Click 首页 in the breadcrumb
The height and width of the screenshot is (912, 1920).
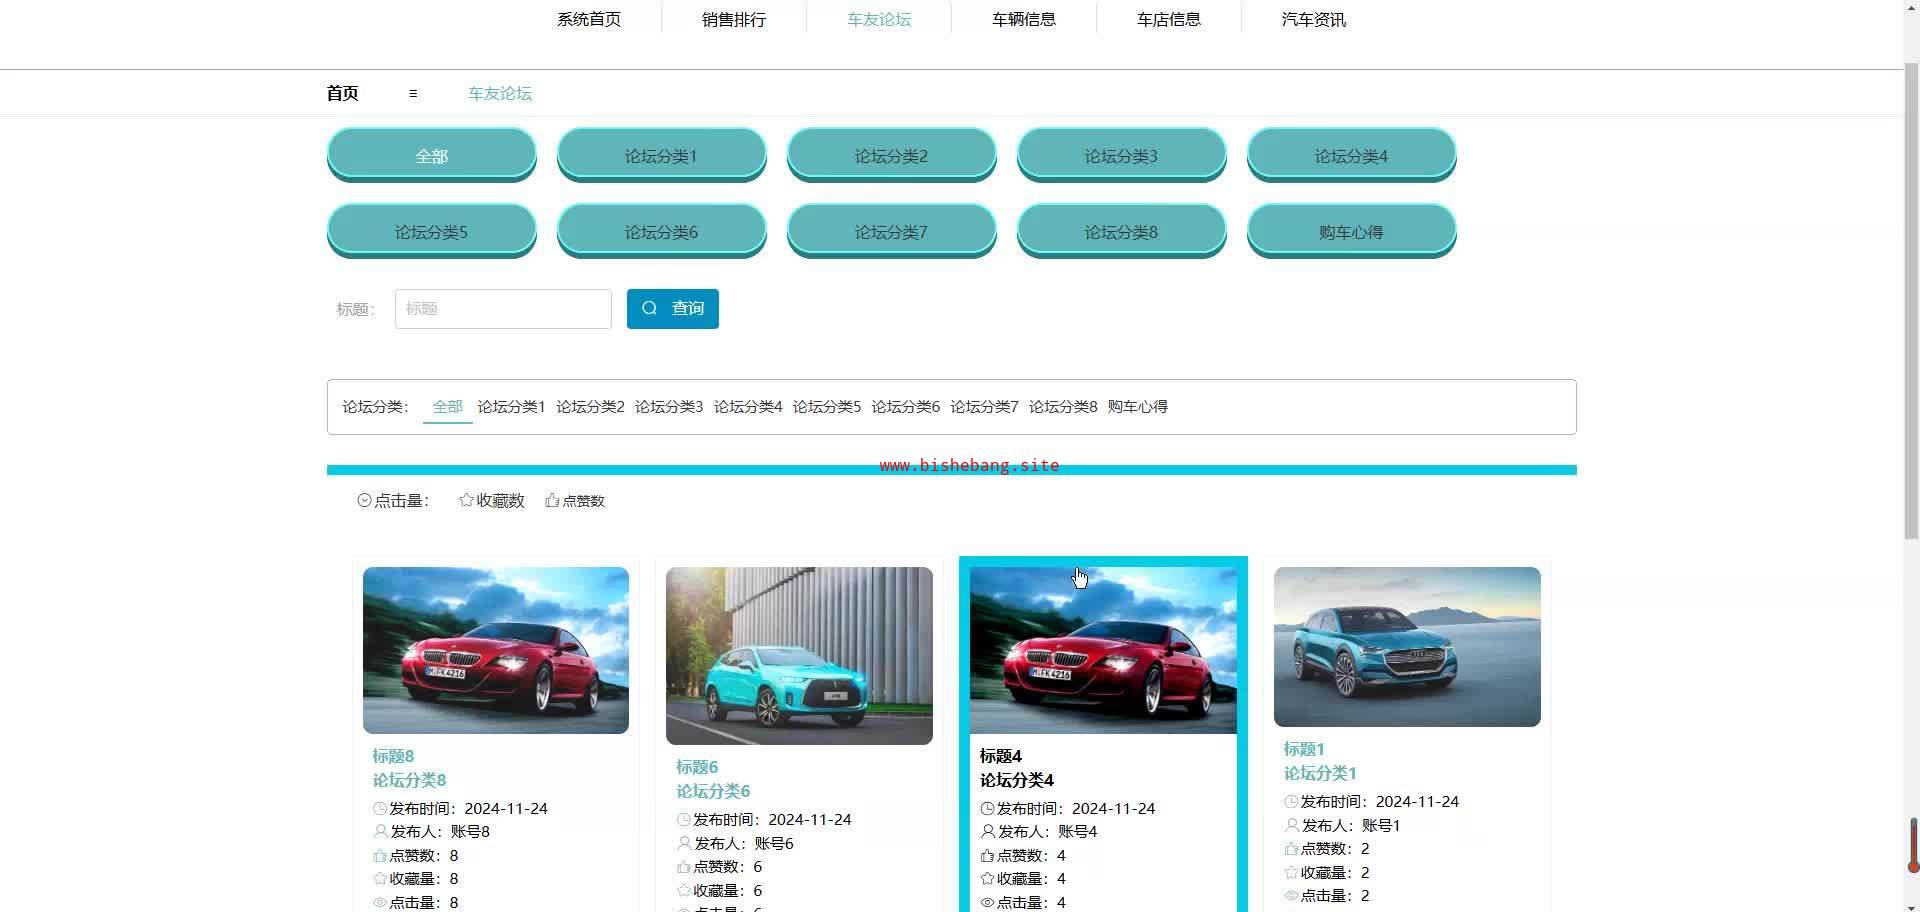[x=342, y=93]
